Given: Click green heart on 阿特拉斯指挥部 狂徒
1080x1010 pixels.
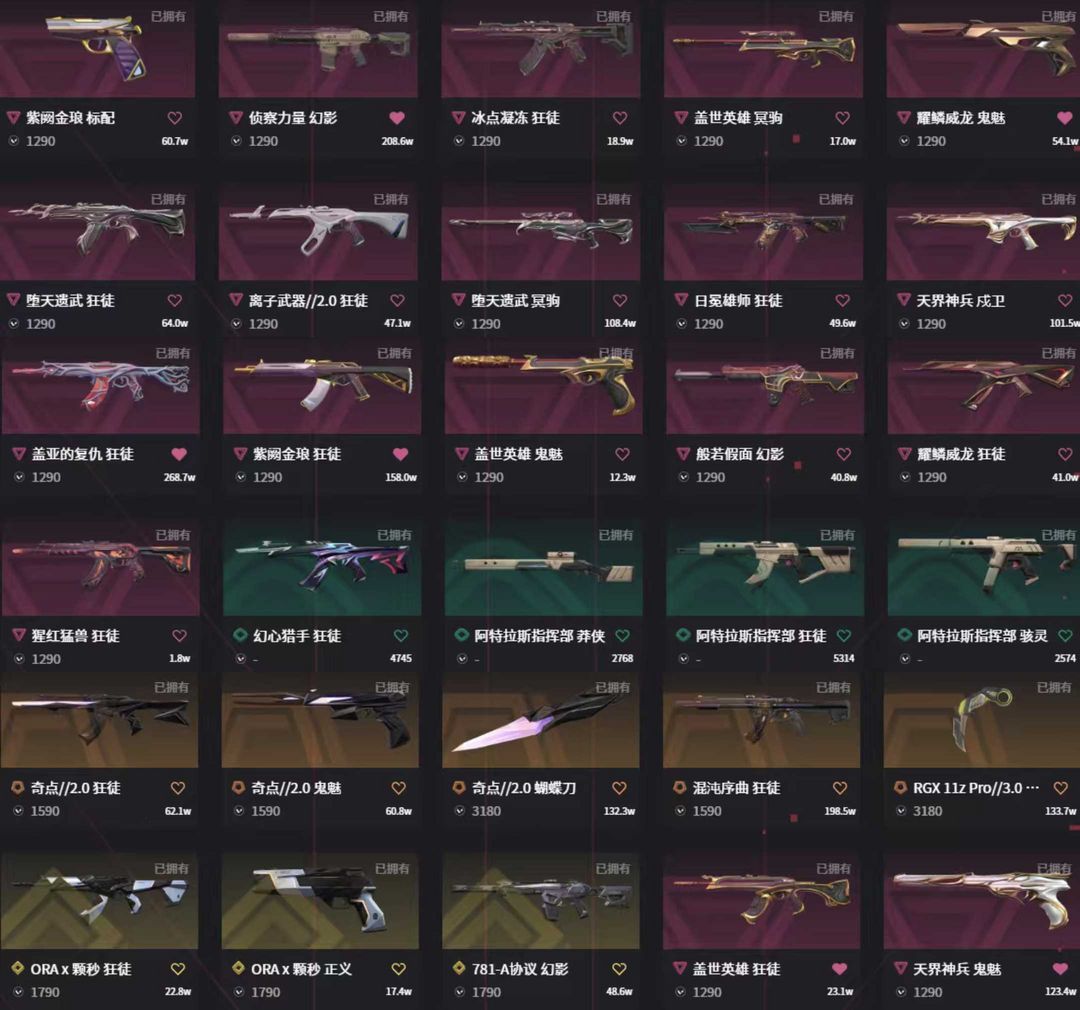Looking at the screenshot, I should tap(844, 635).
